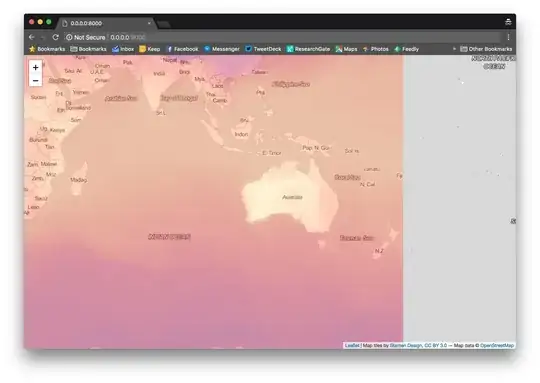The image size is (540, 383).
Task: Open starred Bookmarks bookmark
Action: click(48, 49)
